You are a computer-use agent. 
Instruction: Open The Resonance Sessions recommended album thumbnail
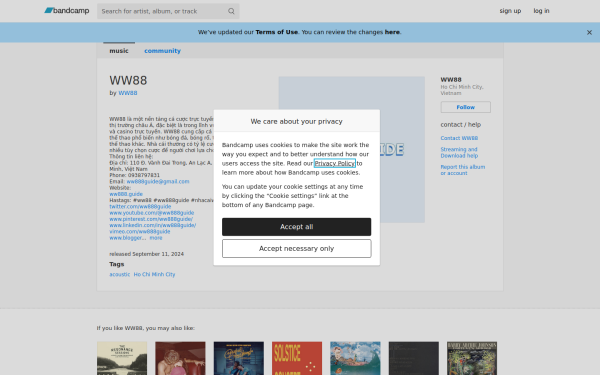pyautogui.click(x=122, y=358)
